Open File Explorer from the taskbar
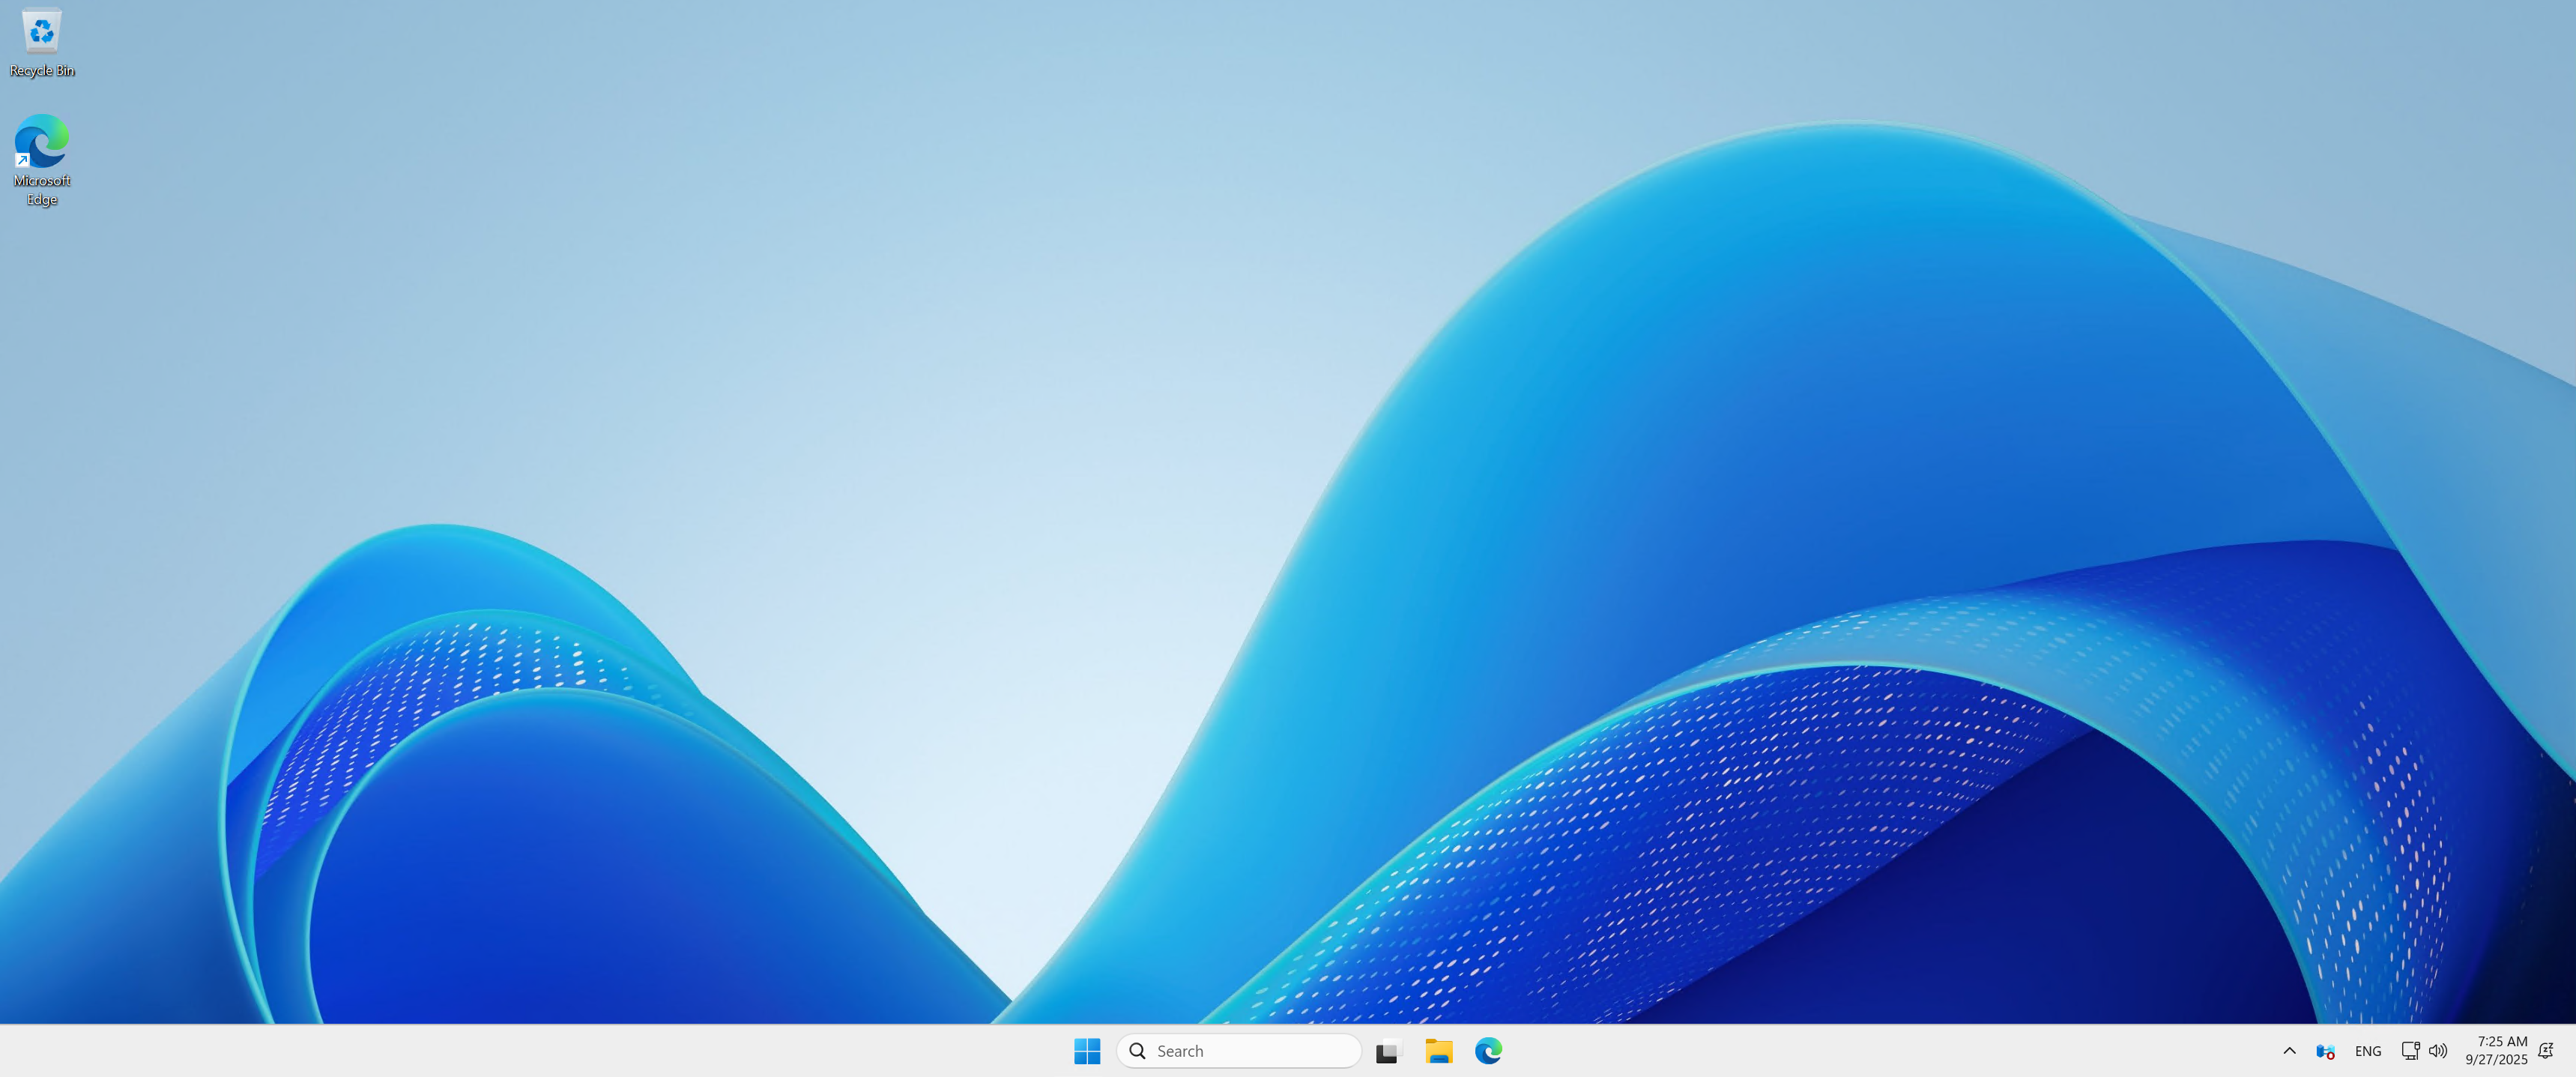This screenshot has height=1077, width=2576. click(x=1438, y=1051)
